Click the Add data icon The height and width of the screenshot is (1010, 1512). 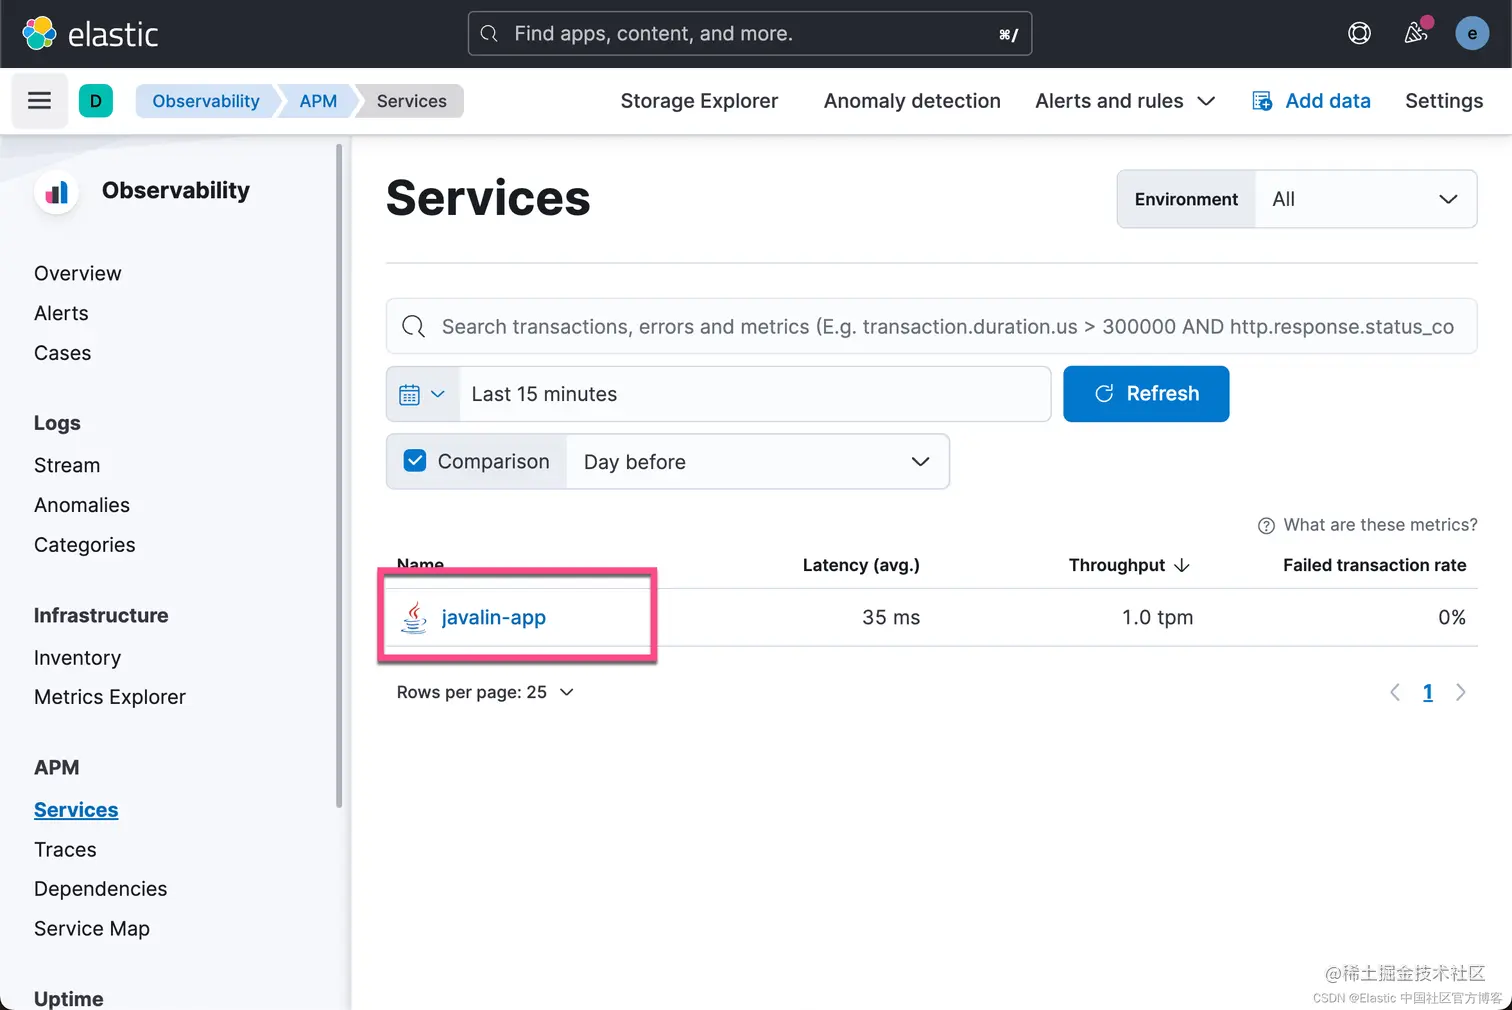click(1262, 101)
